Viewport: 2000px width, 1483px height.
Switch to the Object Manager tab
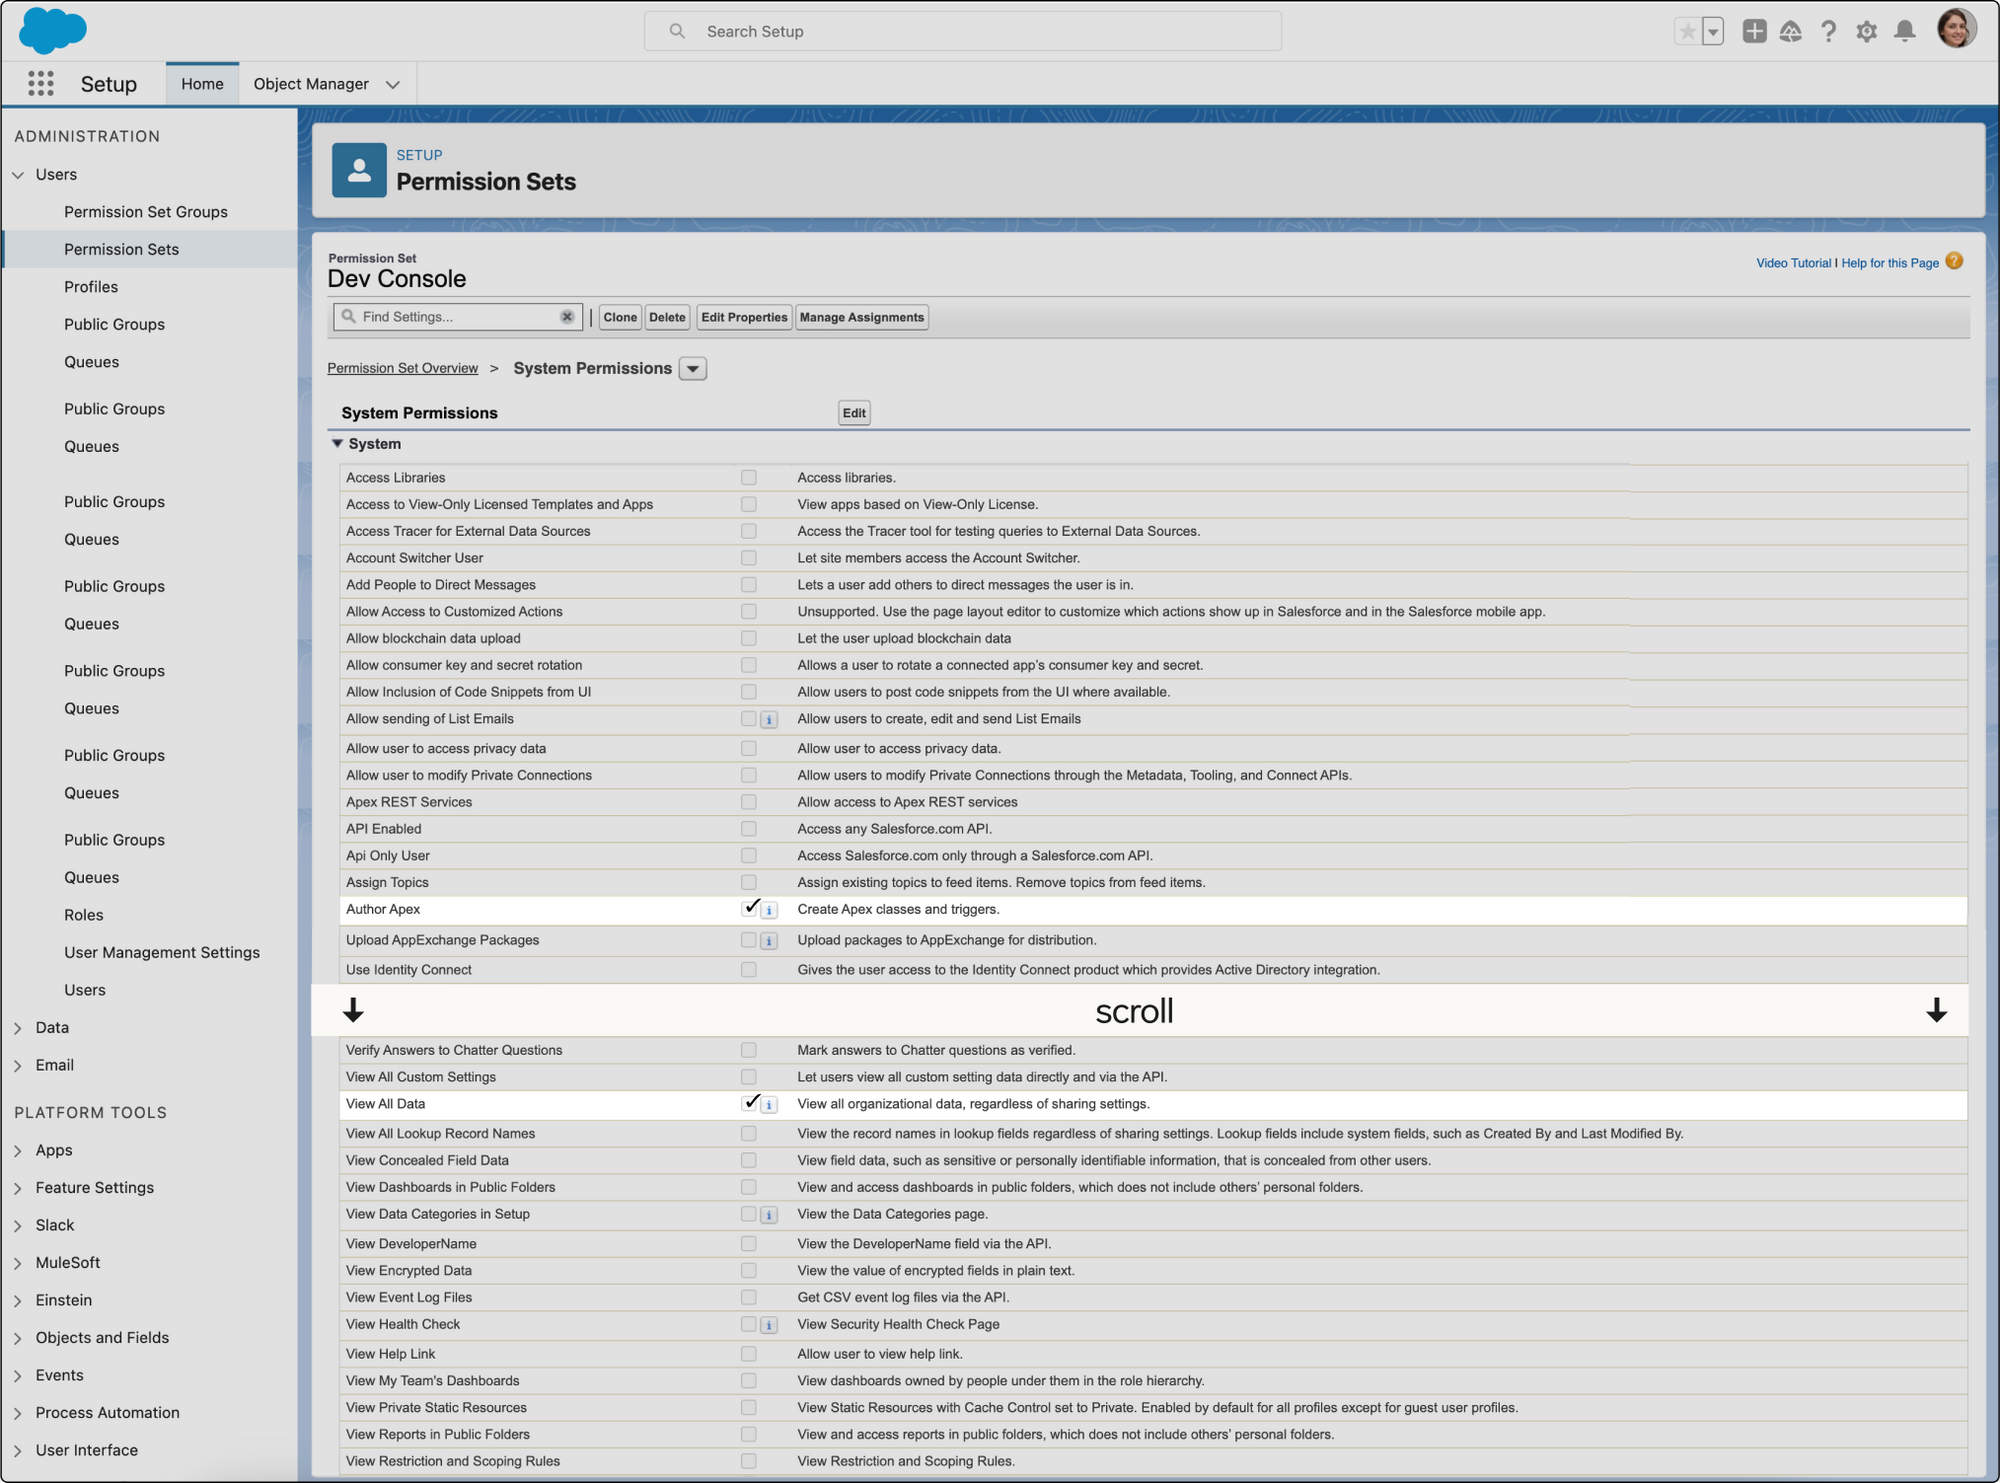pos(311,84)
